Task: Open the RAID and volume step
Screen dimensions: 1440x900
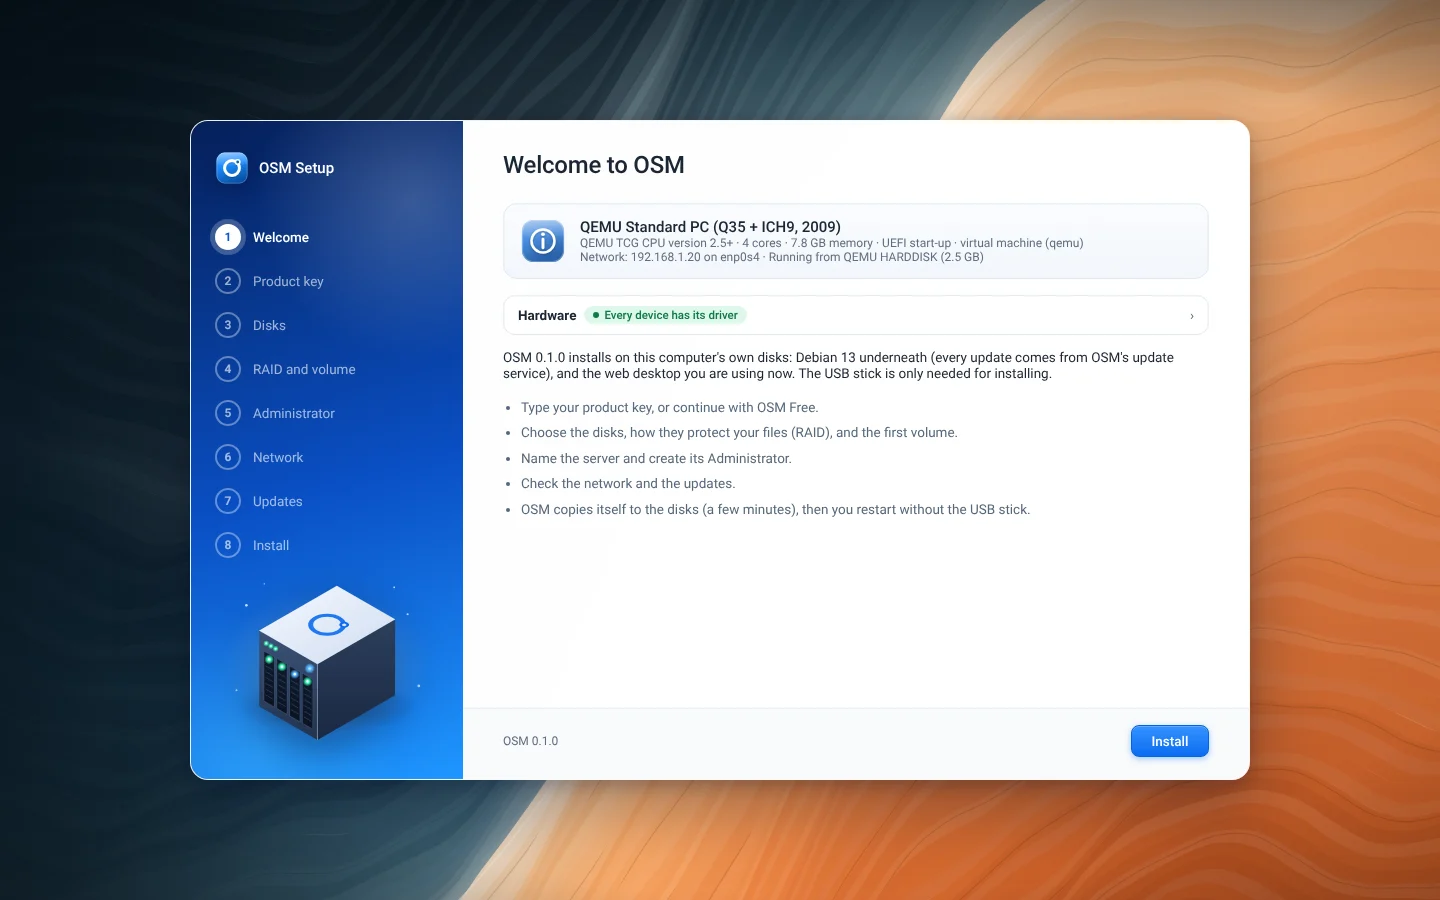Action: coord(304,369)
